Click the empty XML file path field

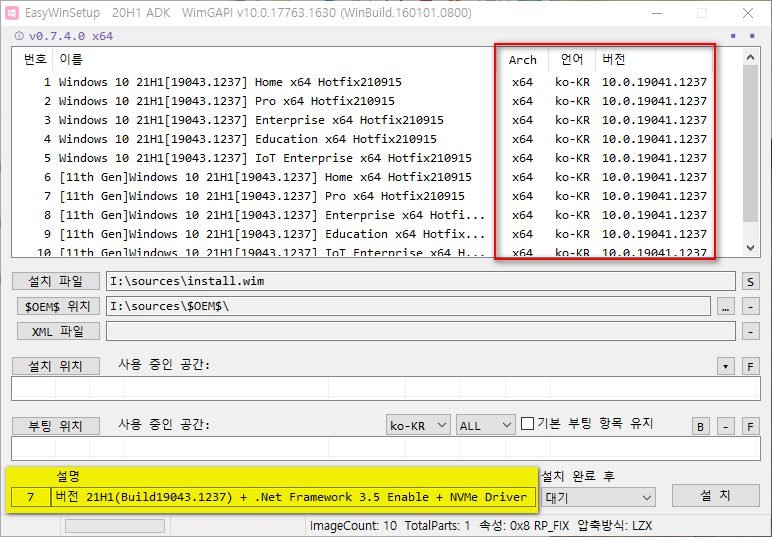pos(420,331)
